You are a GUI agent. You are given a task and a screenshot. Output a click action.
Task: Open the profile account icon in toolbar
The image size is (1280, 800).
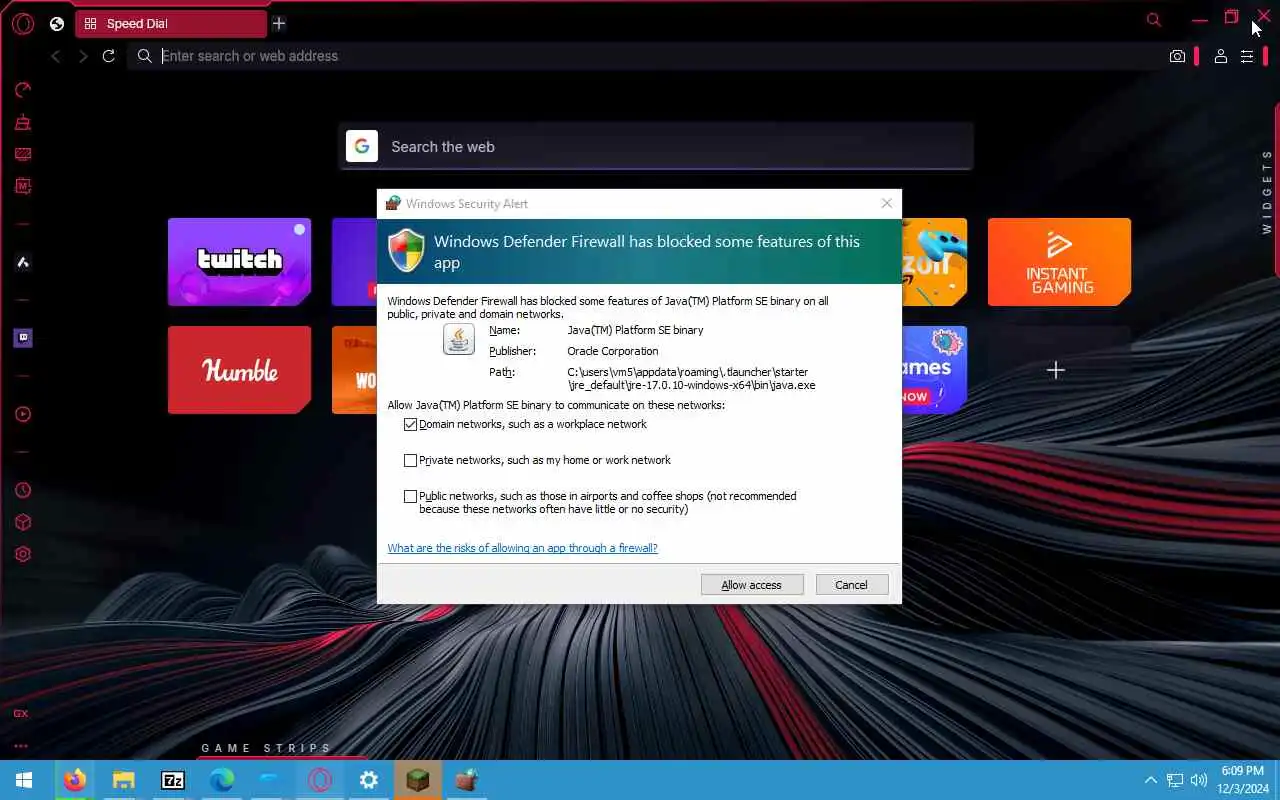point(1221,56)
